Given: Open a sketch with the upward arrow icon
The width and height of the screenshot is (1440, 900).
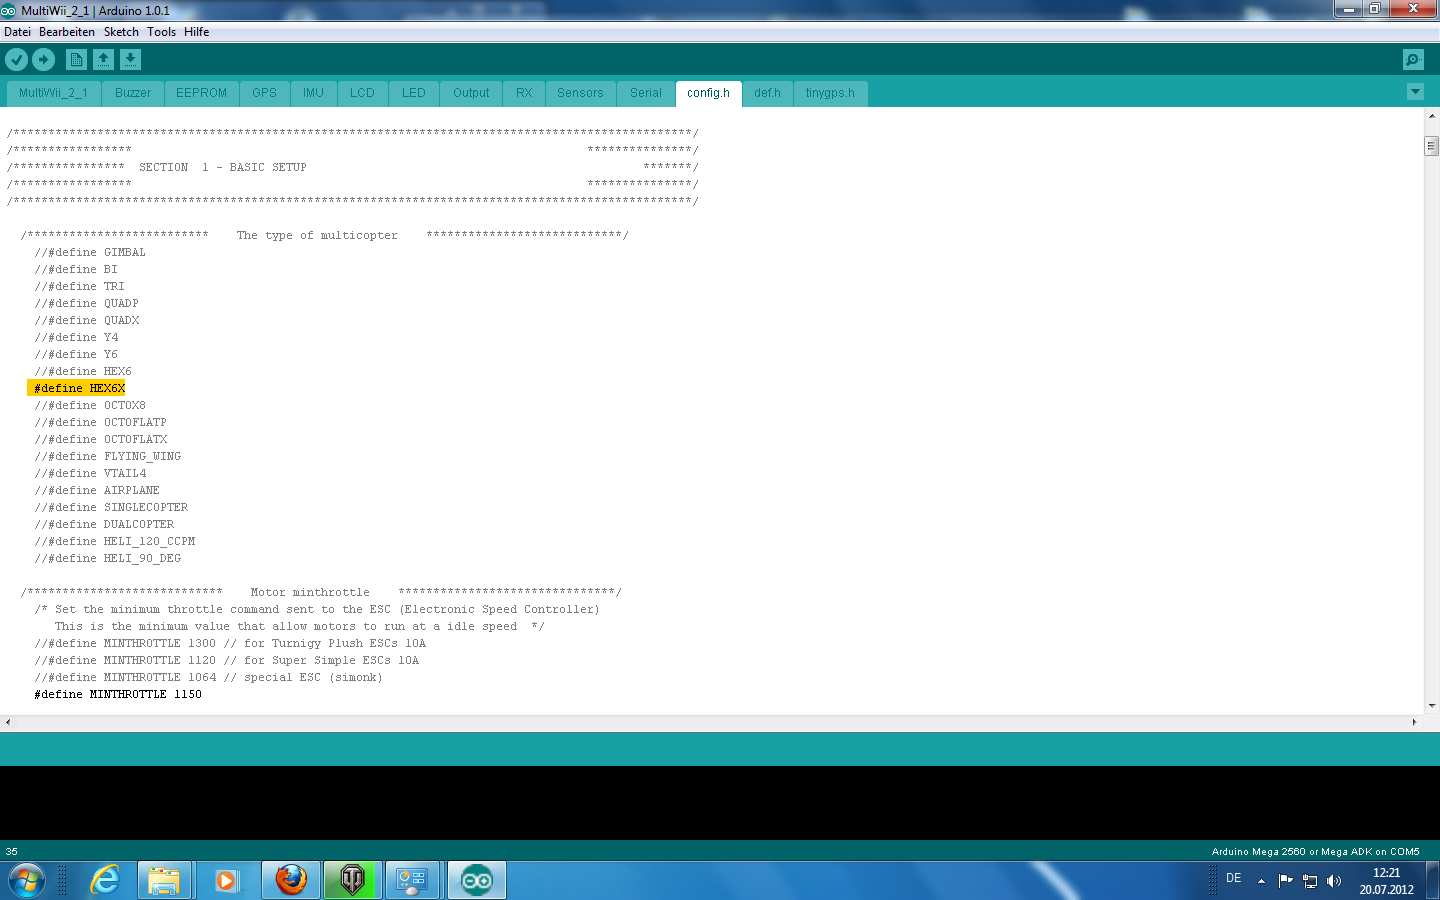Looking at the screenshot, I should (104, 59).
